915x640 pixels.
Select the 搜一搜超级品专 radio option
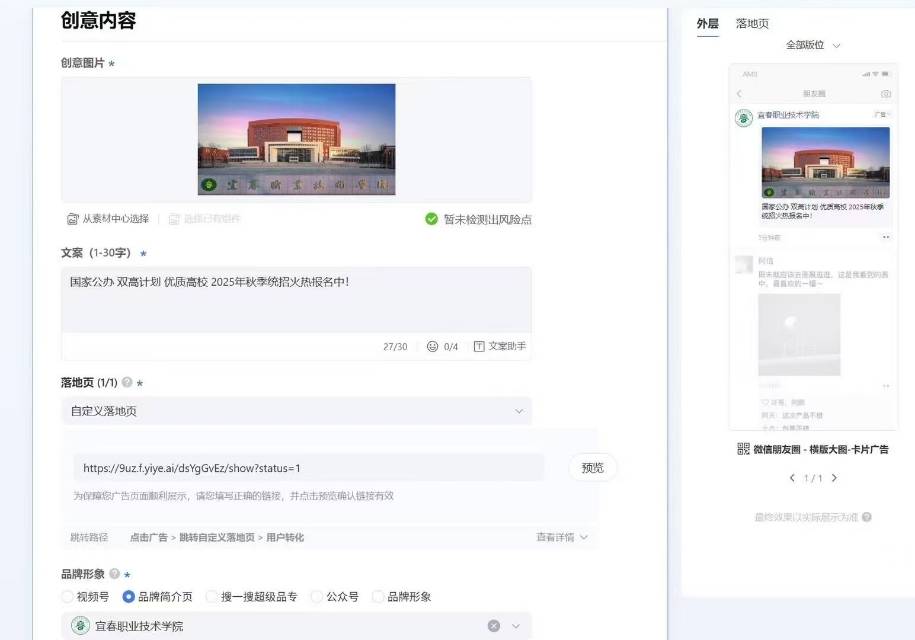[x=212, y=597]
